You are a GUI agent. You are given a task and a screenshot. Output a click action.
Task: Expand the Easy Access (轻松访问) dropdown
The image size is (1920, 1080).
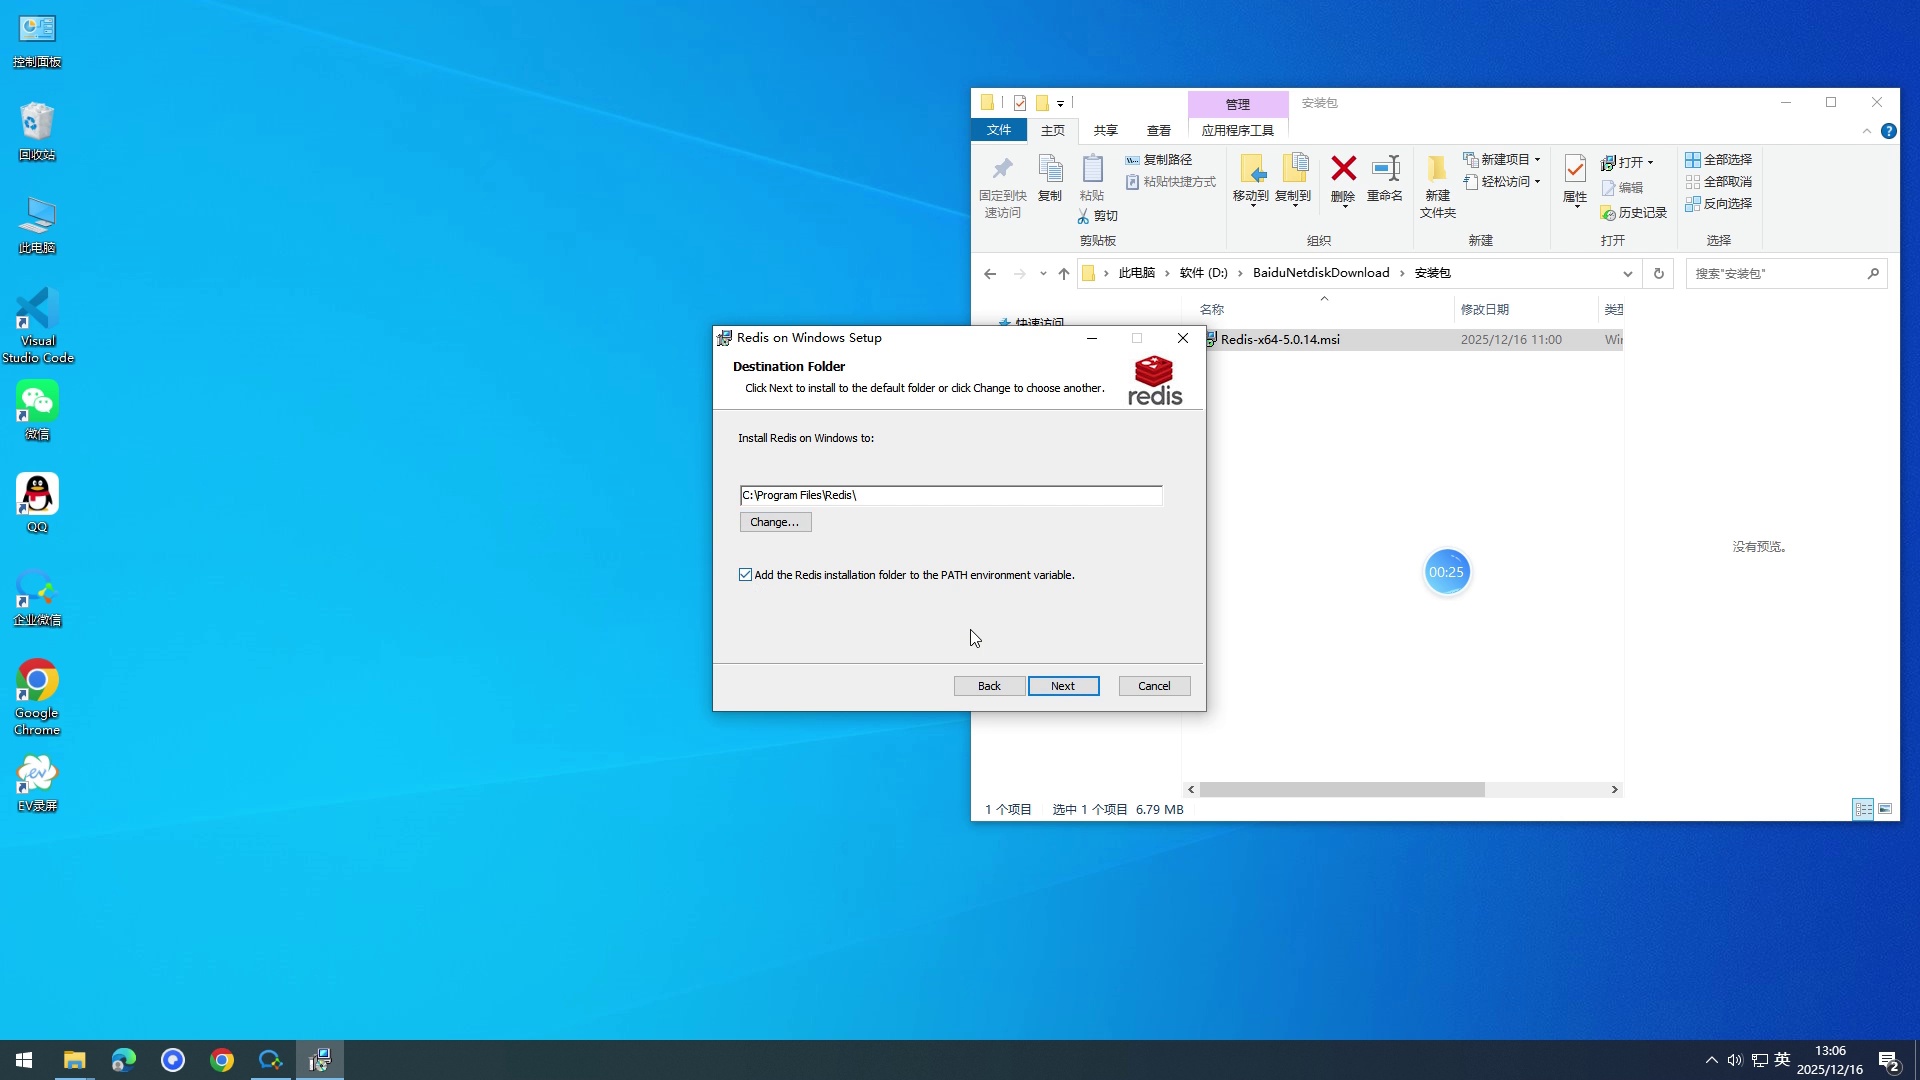1503,182
